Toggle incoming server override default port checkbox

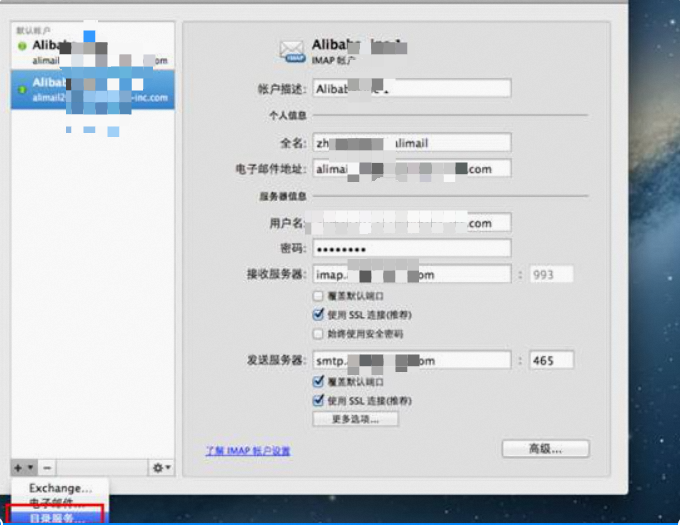pyautogui.click(x=318, y=297)
